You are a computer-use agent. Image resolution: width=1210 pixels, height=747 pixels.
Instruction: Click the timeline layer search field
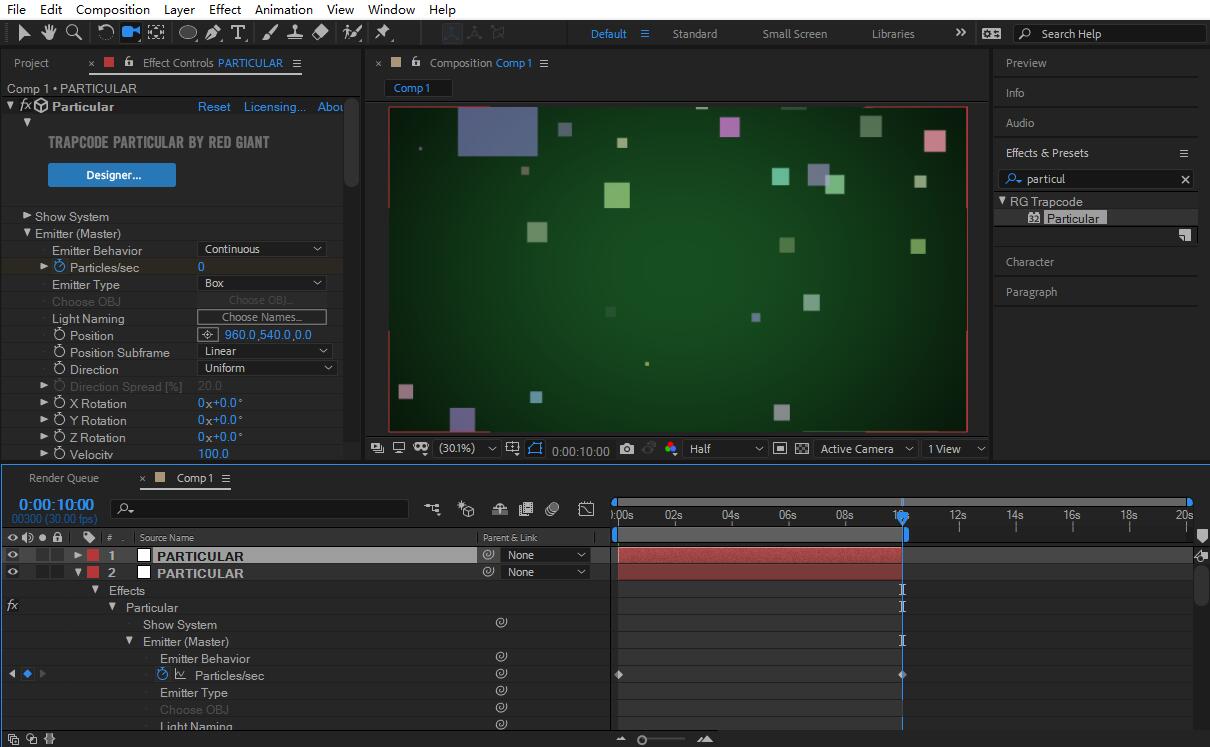pos(260,509)
